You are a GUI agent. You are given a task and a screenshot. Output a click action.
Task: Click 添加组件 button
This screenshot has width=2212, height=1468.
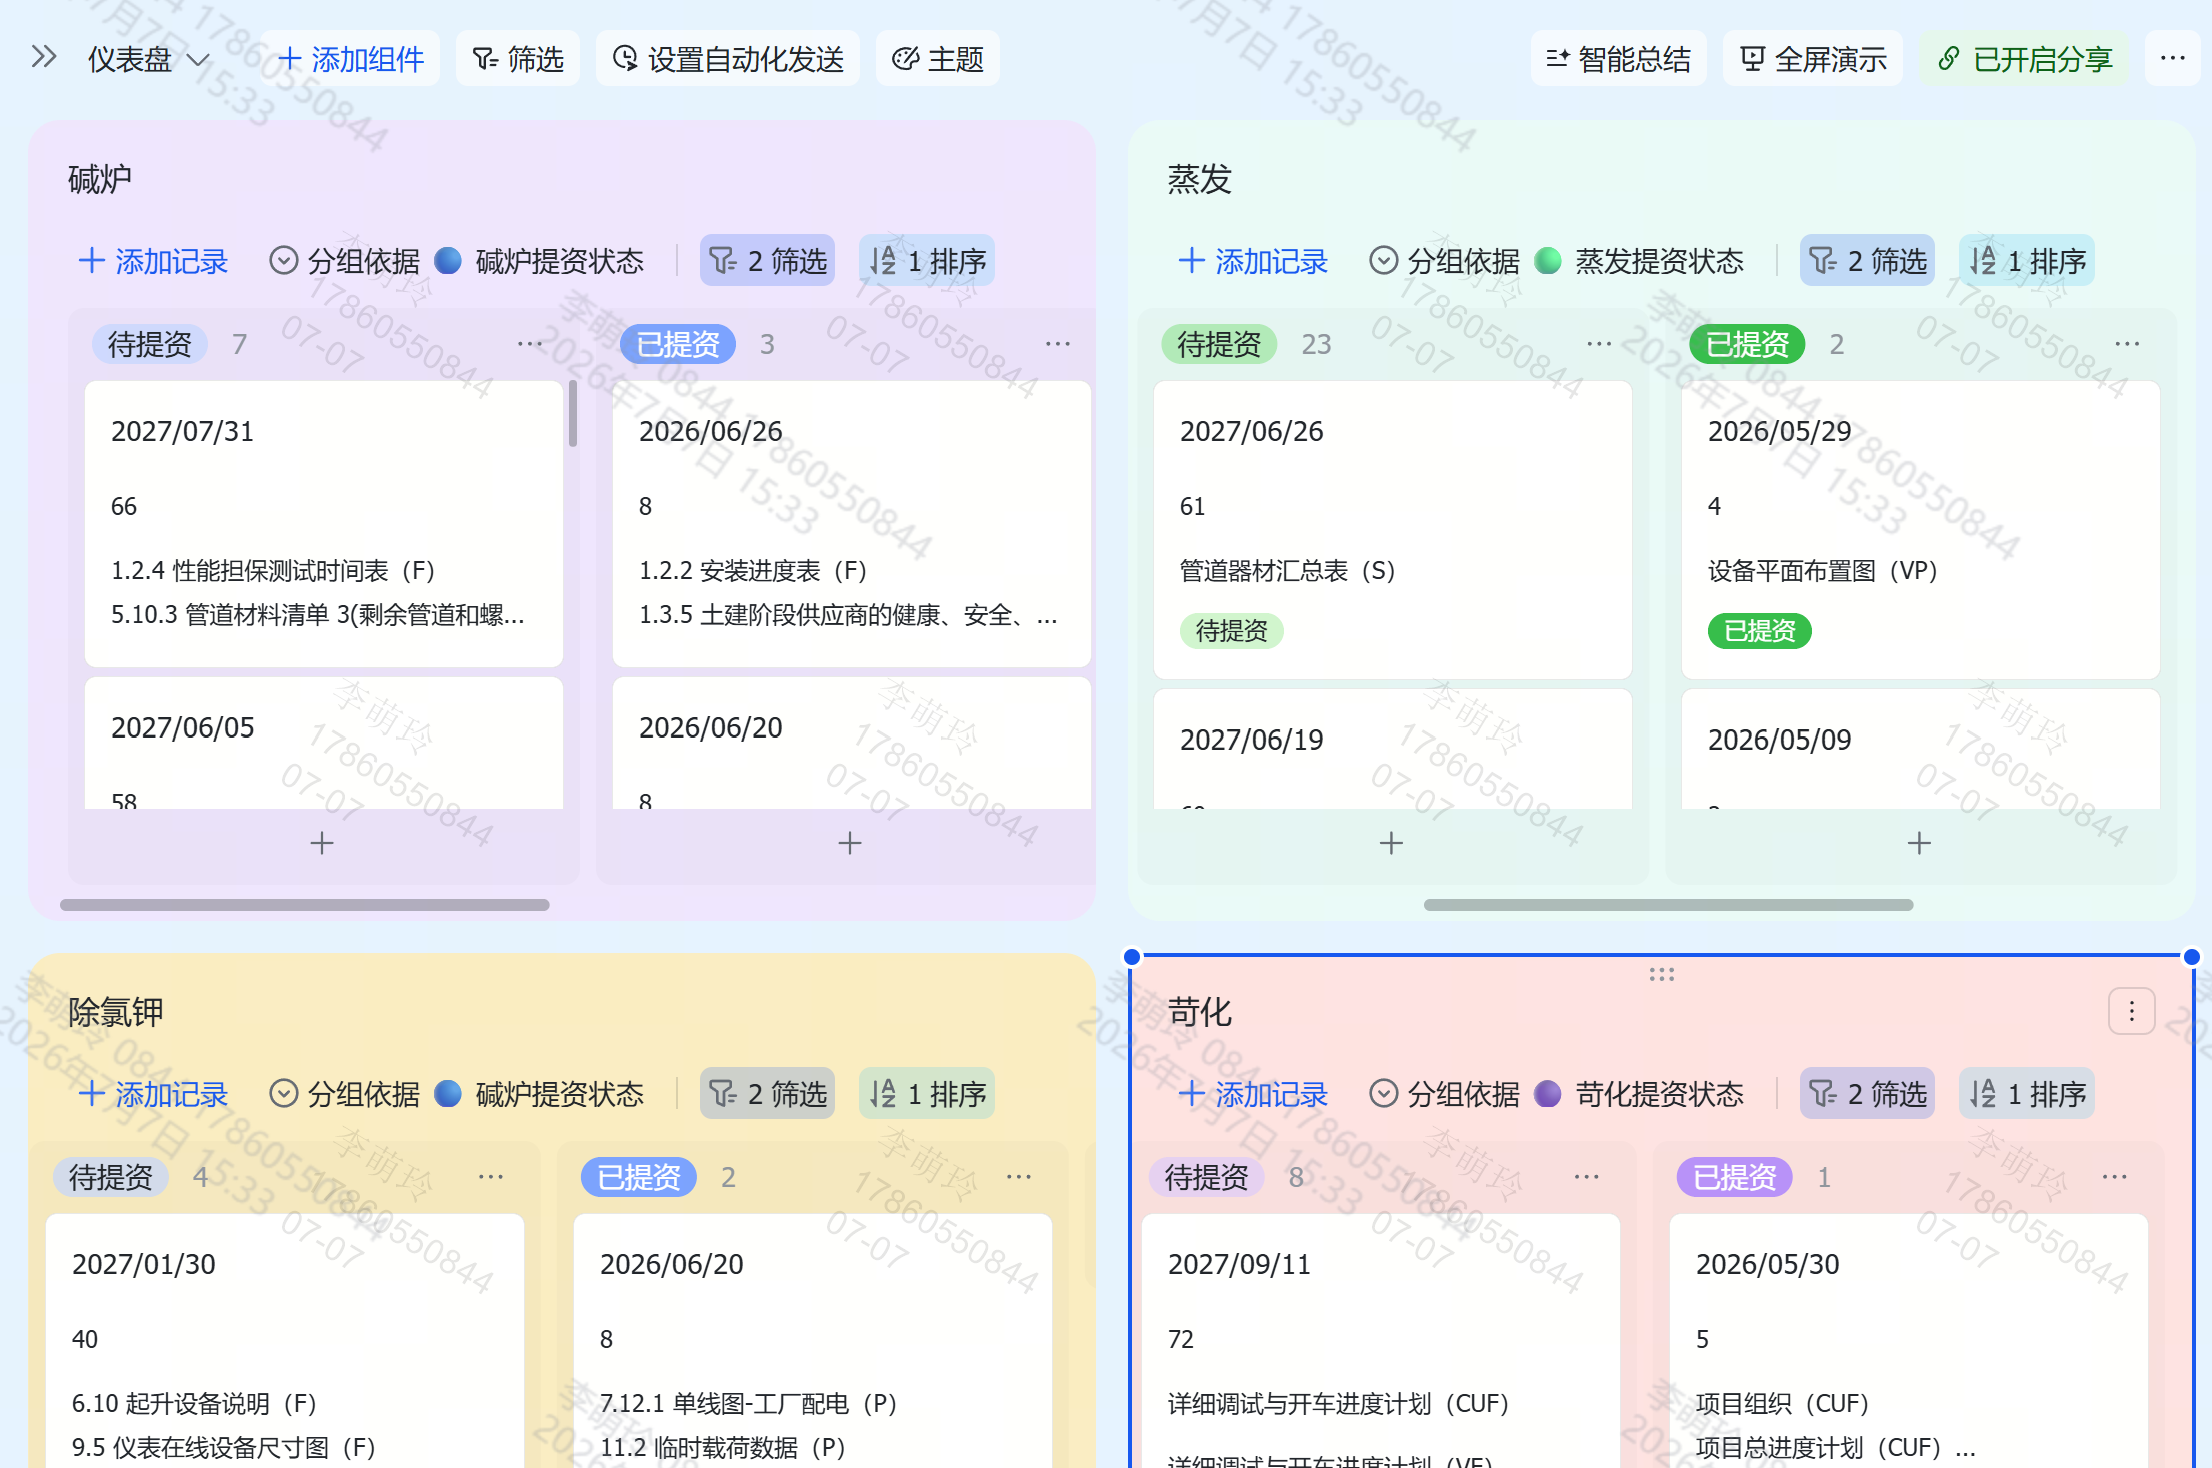[x=350, y=59]
